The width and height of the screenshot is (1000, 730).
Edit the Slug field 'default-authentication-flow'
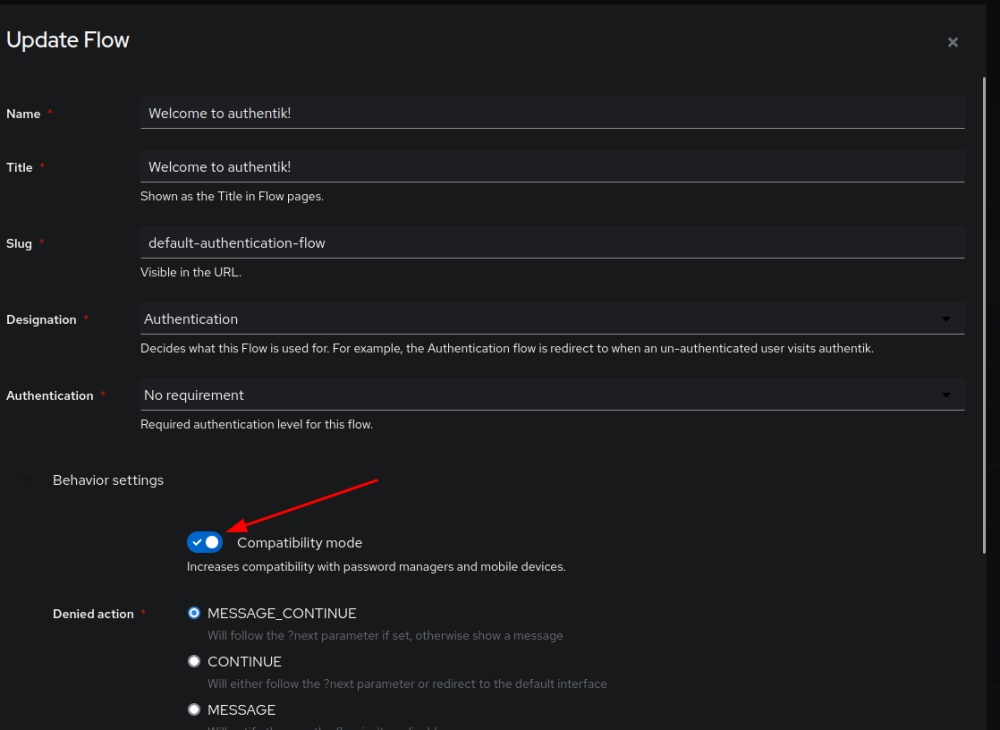tap(552, 243)
